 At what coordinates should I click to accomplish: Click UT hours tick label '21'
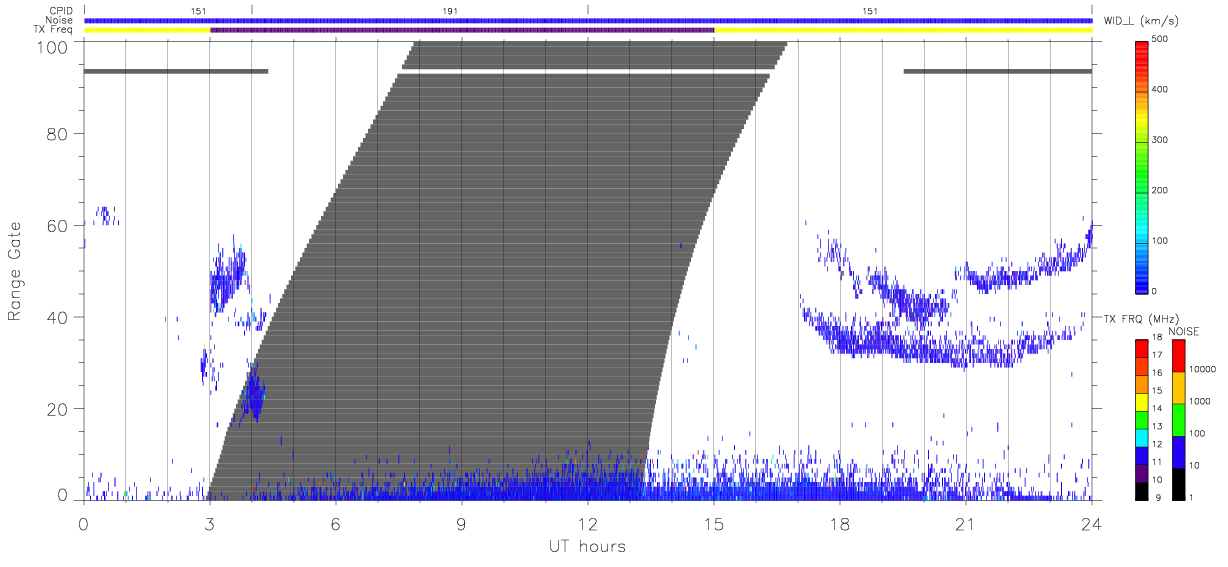[966, 523]
